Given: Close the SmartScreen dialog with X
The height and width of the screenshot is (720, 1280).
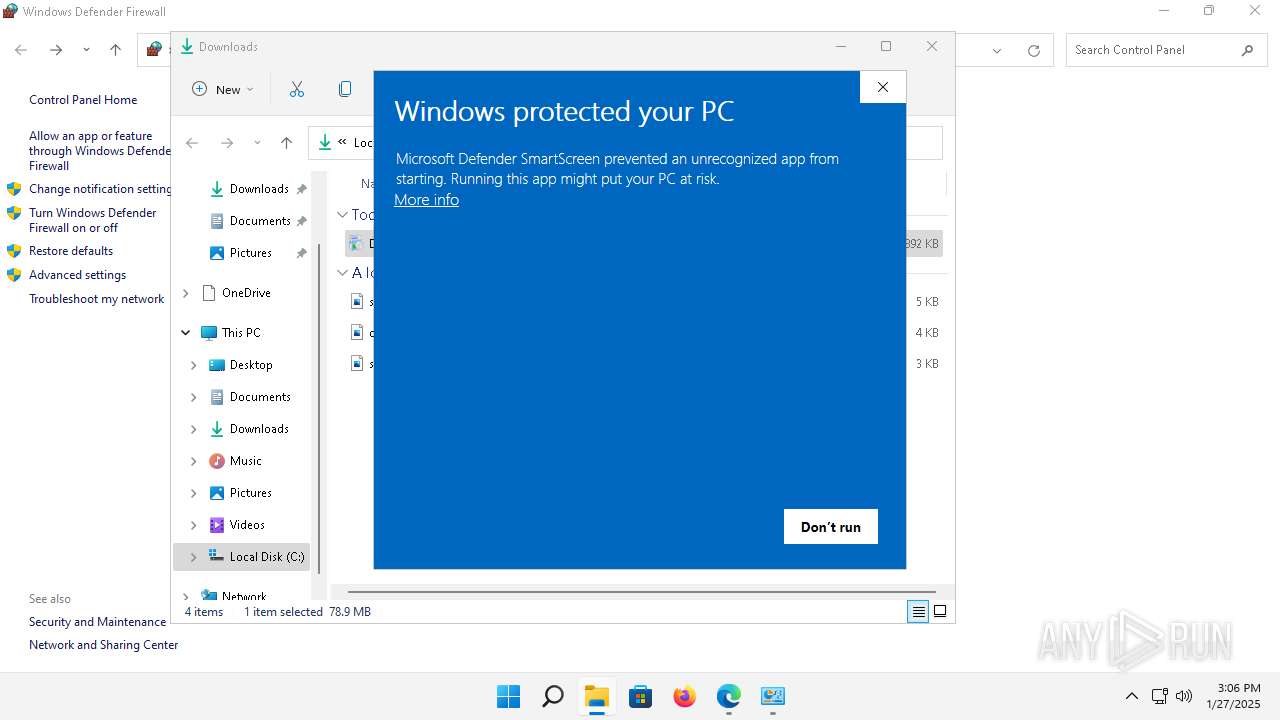Looking at the screenshot, I should click(883, 87).
